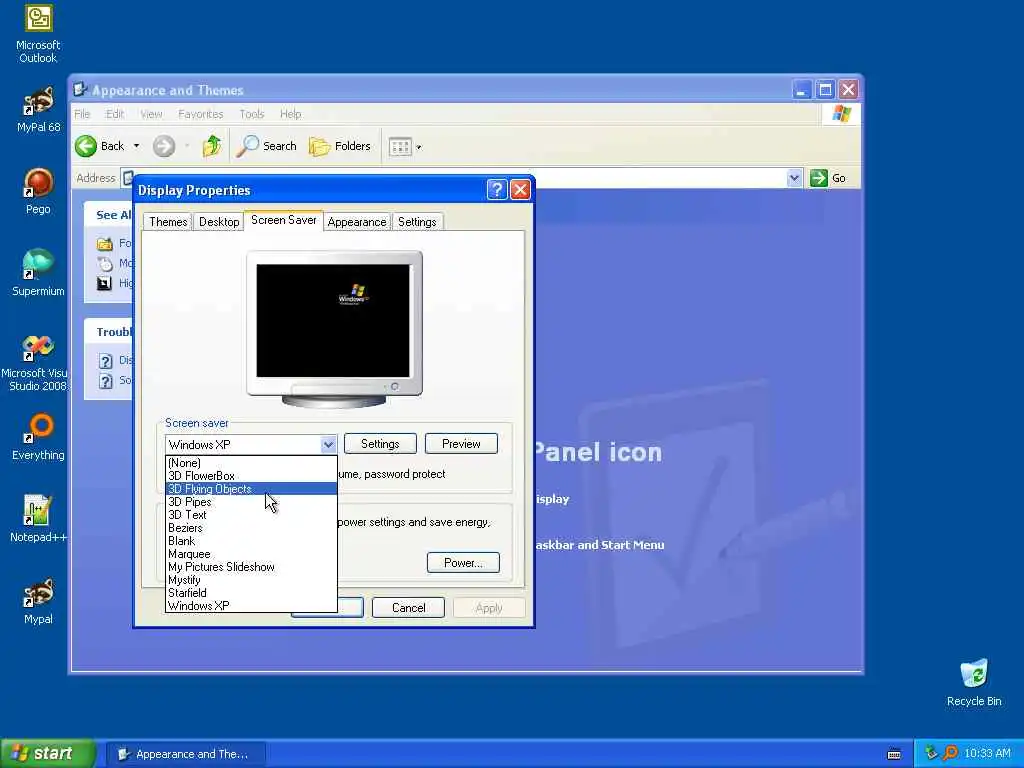The height and width of the screenshot is (768, 1024).
Task: Pick Windows XP in the list
Action: click(251, 606)
